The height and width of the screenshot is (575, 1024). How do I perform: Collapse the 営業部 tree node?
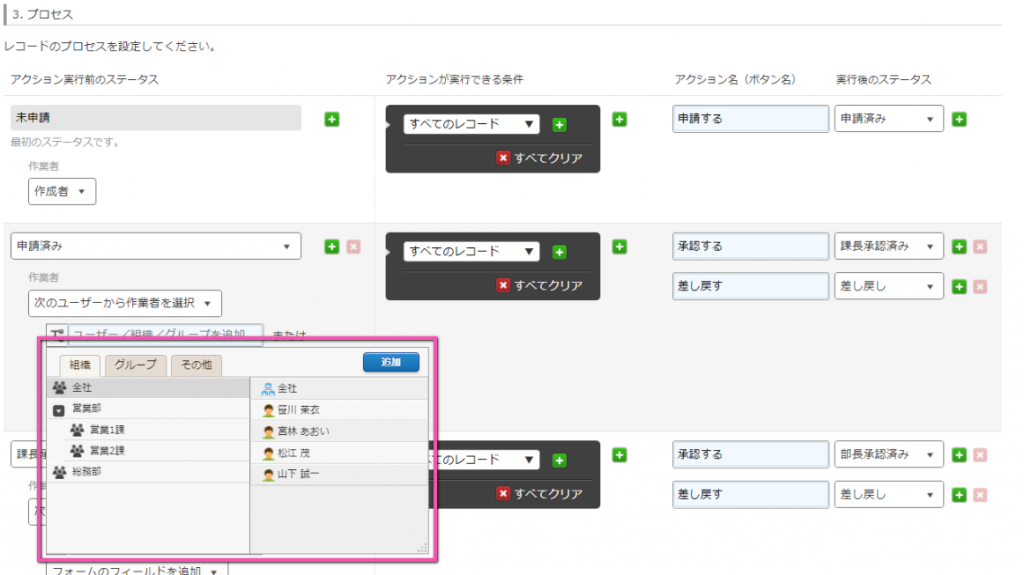click(59, 410)
